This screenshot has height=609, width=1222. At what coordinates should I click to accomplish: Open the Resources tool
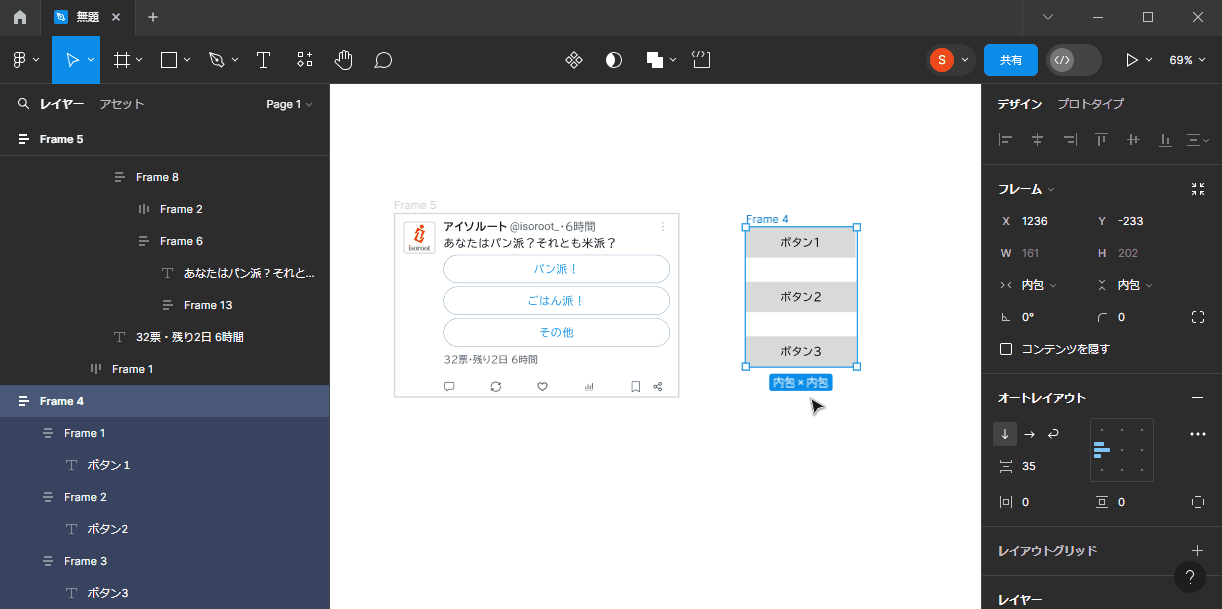pos(304,60)
